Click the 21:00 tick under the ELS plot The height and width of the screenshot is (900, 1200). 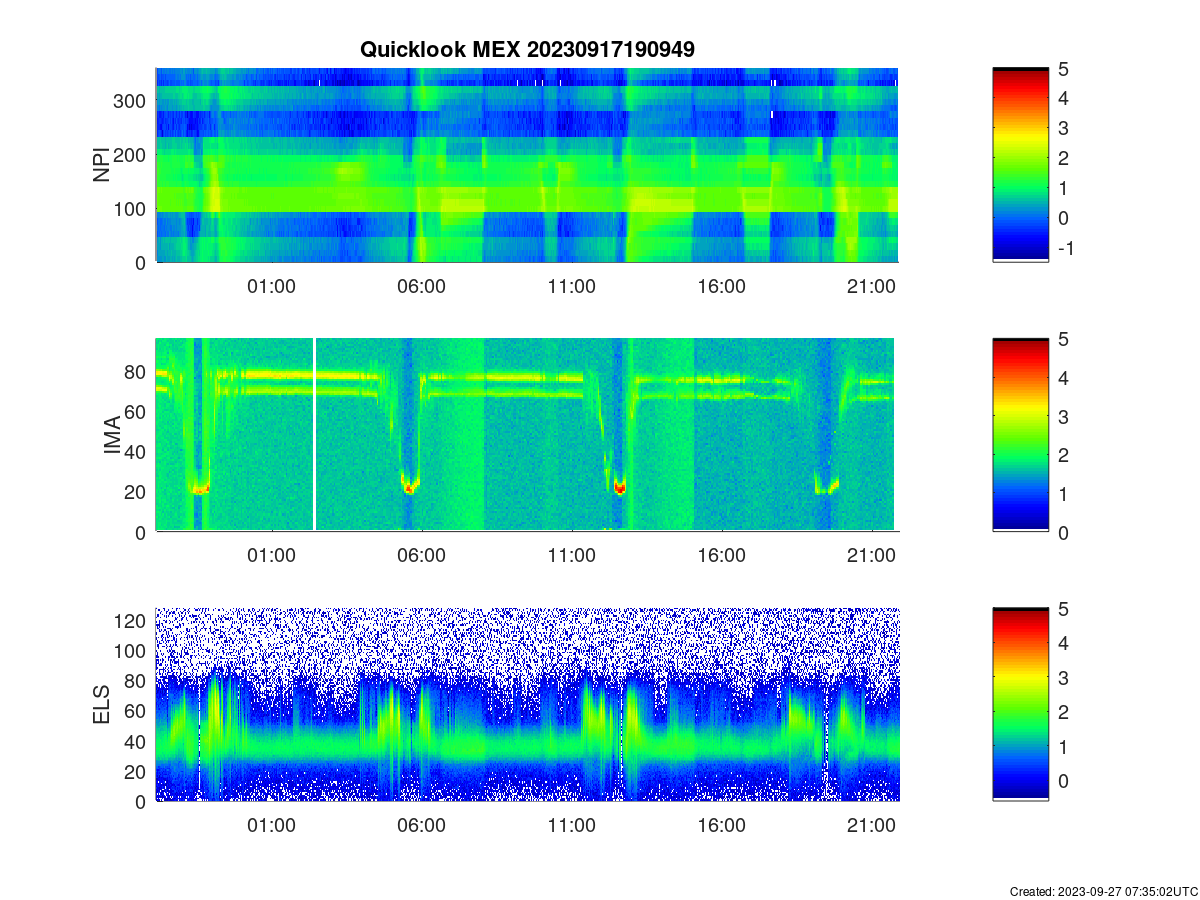pos(871,826)
